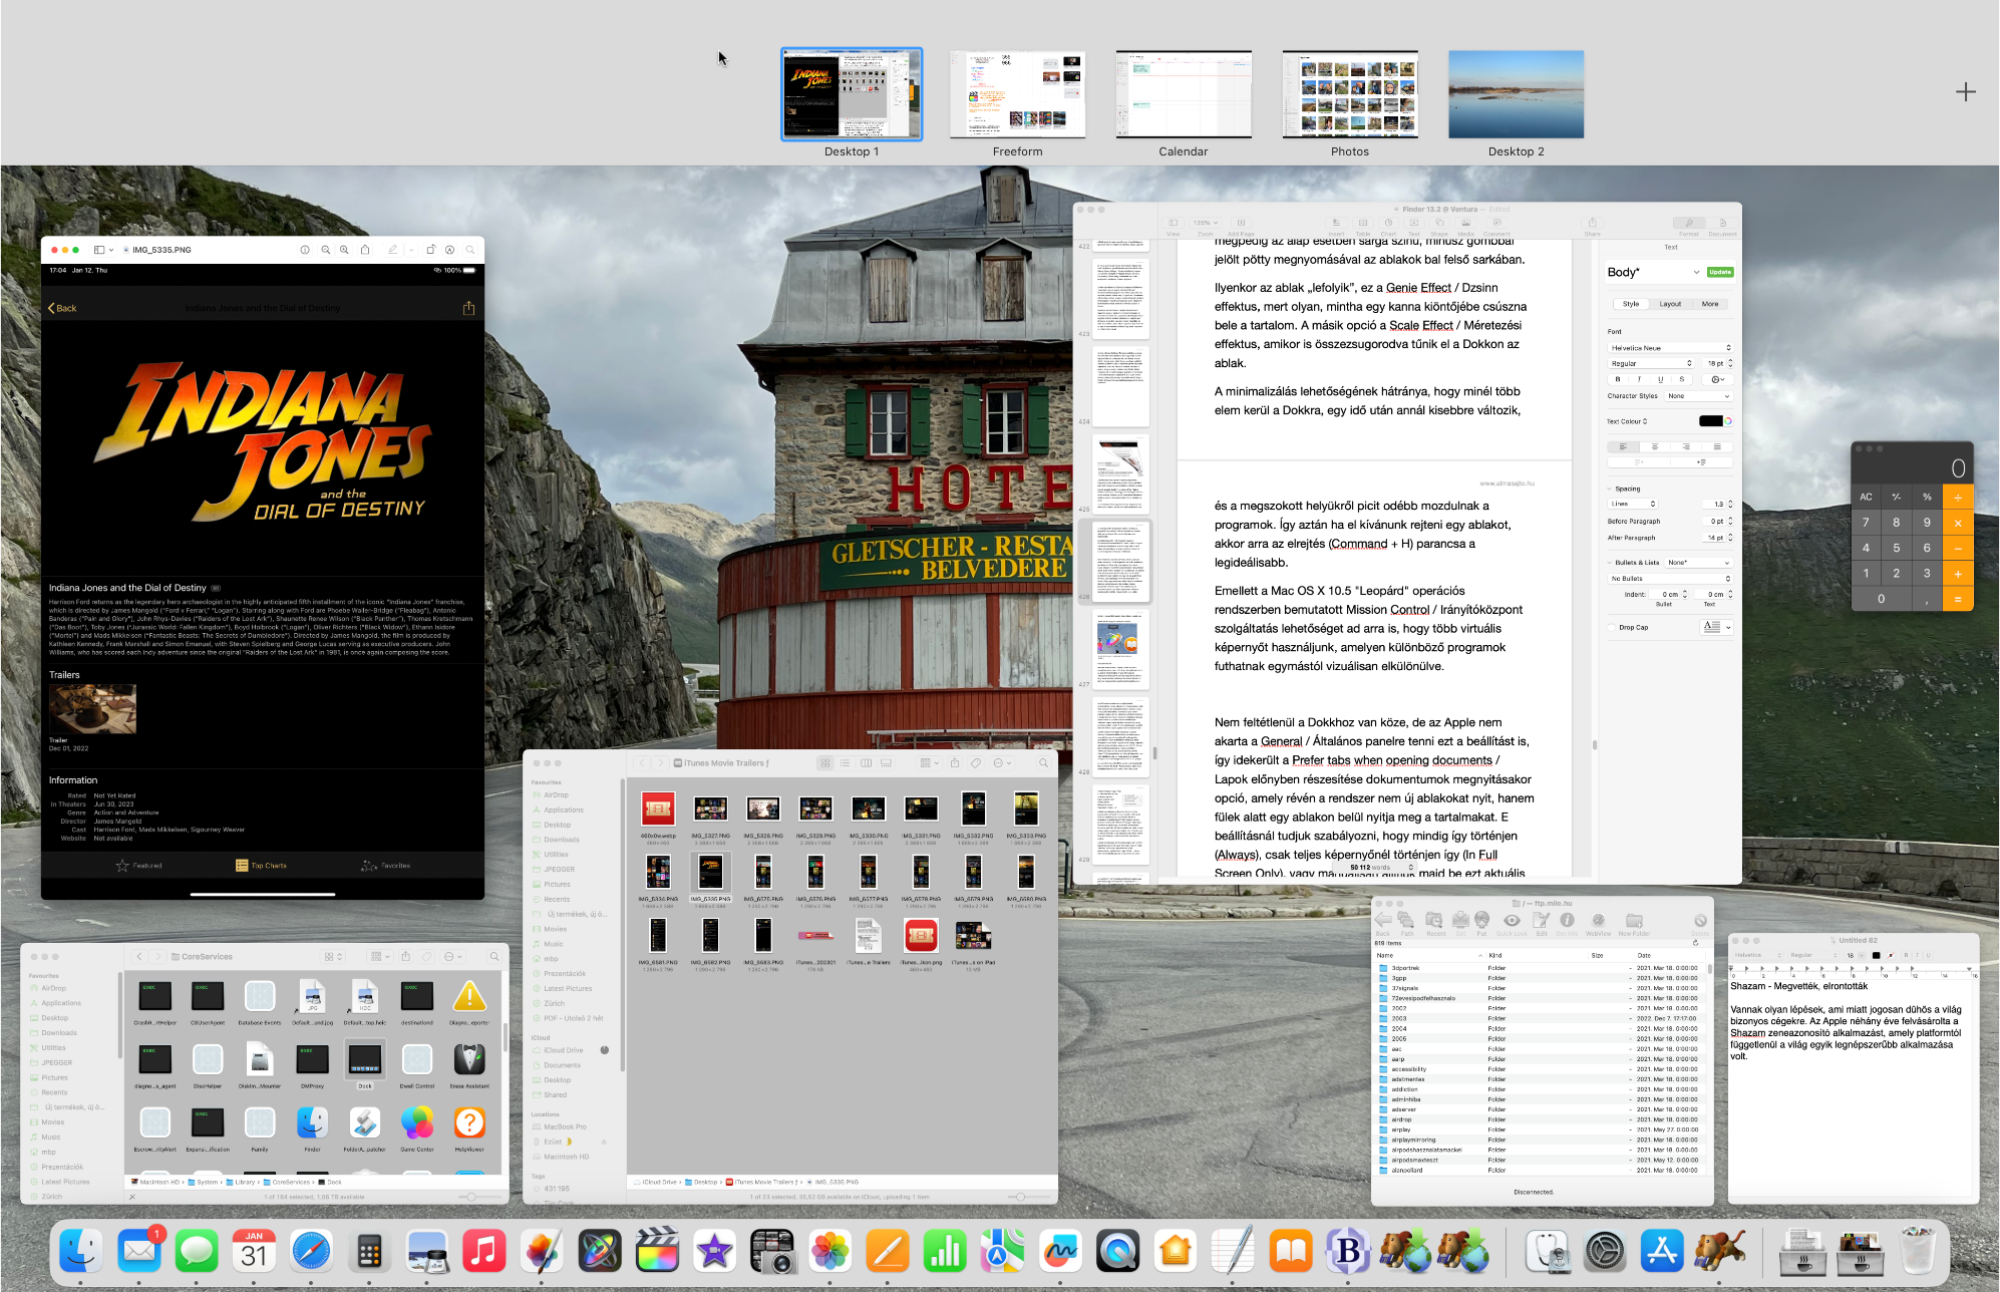2000x1292 pixels.
Task: Select the Layout tab in Pages panel
Action: (x=1670, y=304)
